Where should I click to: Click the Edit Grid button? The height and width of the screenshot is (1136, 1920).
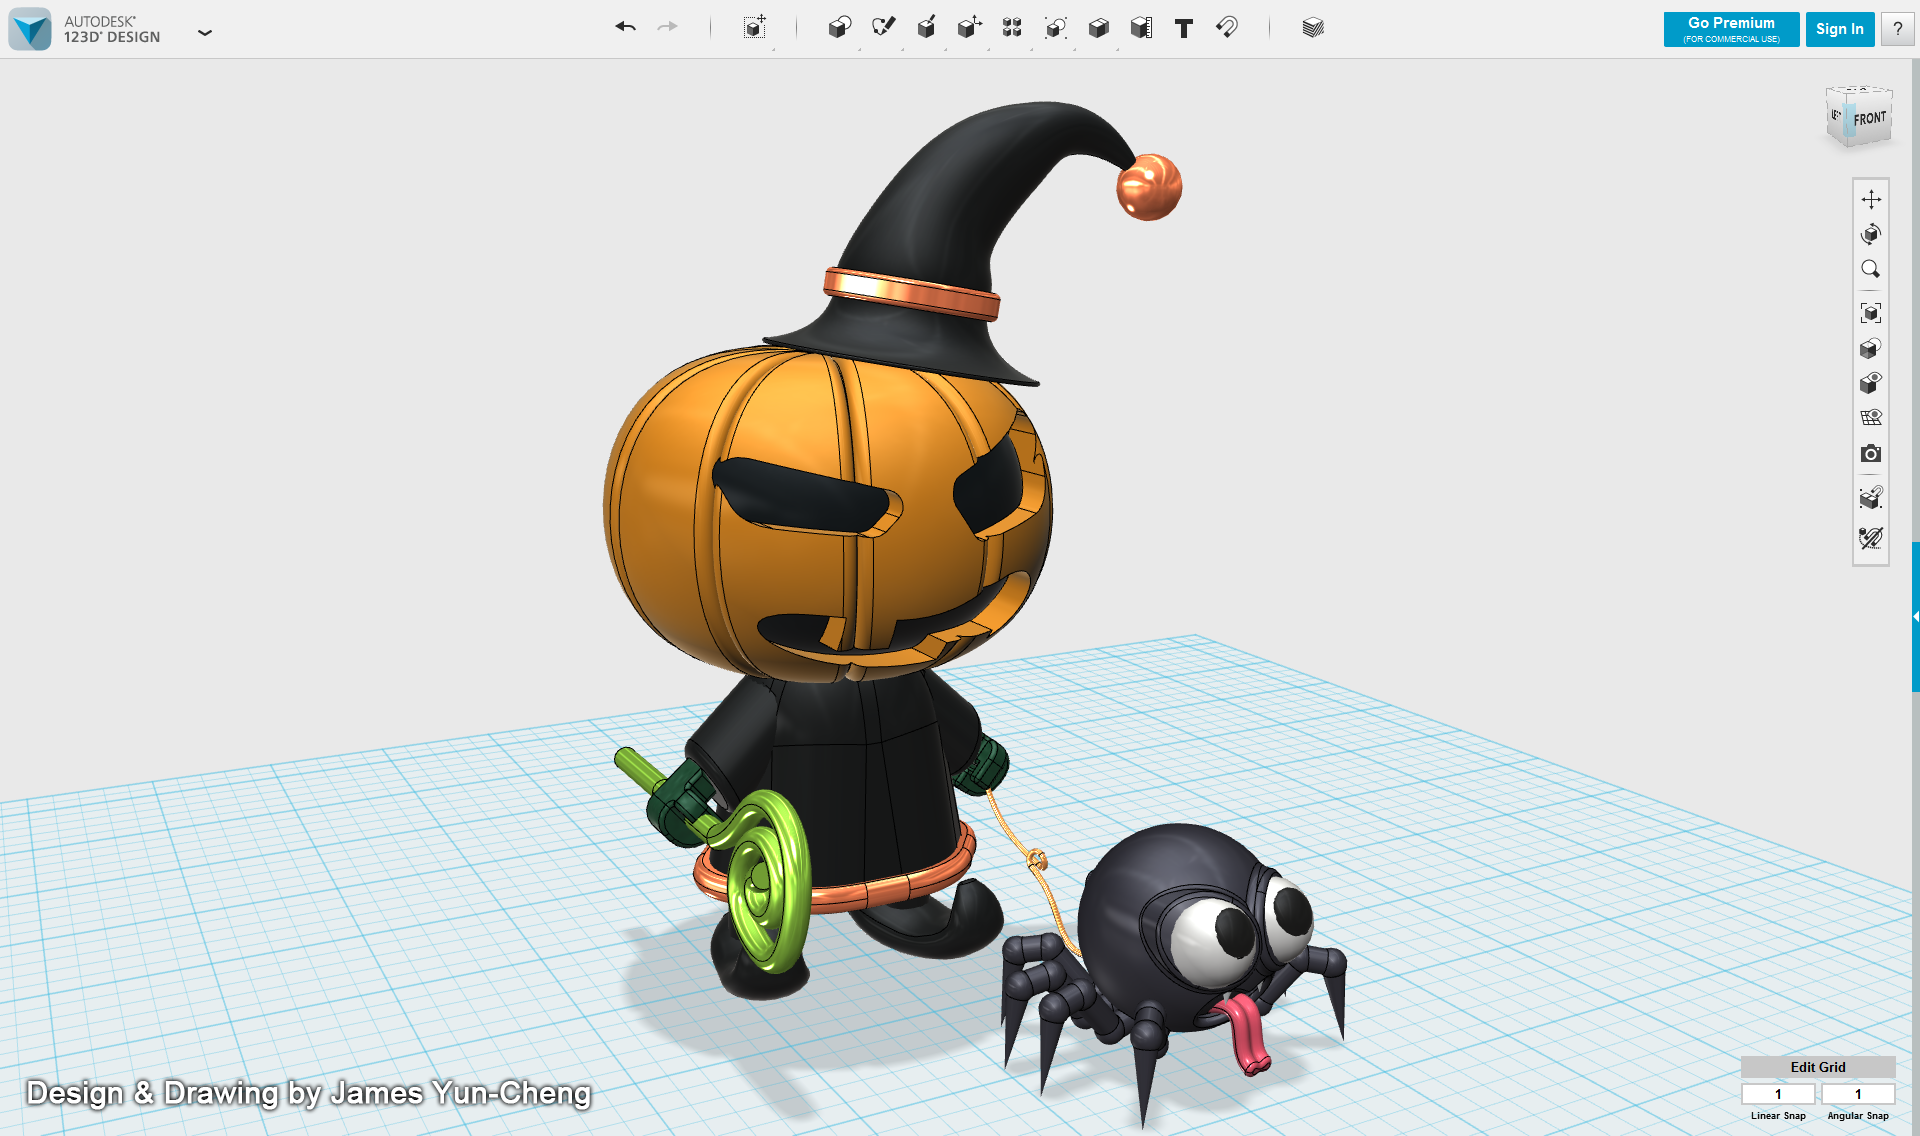tap(1817, 1067)
